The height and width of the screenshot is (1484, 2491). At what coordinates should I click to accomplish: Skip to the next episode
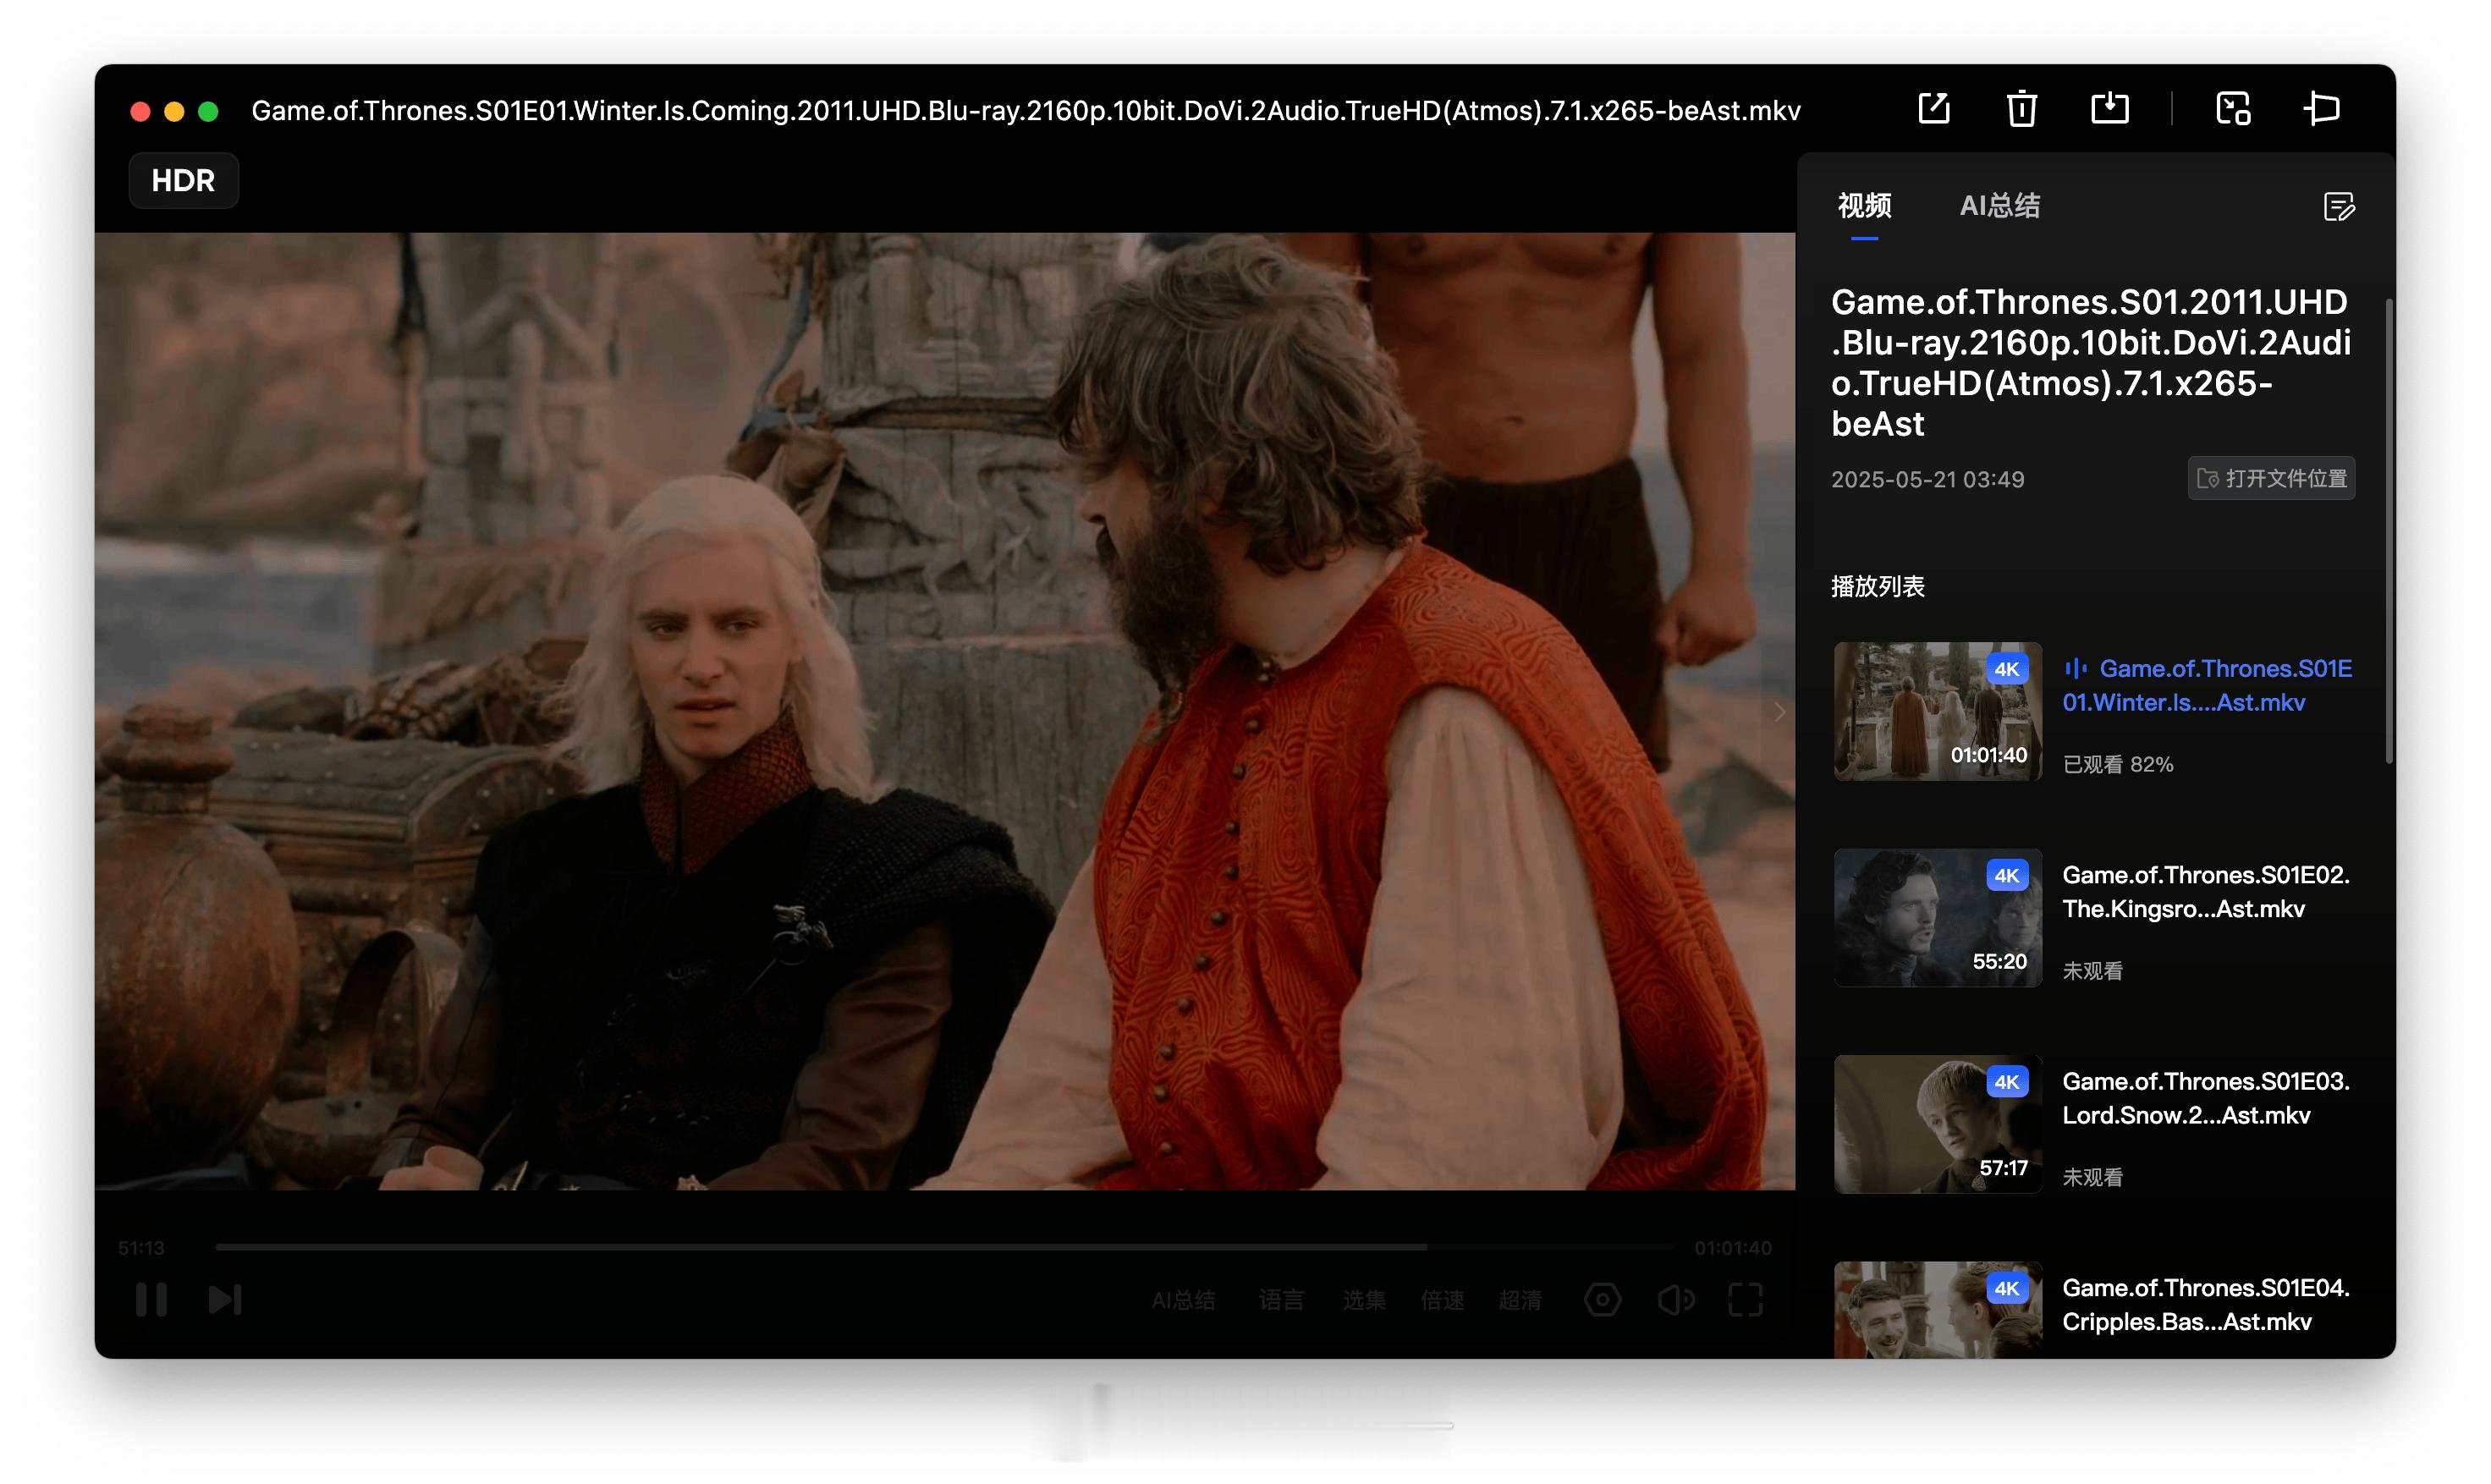click(x=225, y=1299)
